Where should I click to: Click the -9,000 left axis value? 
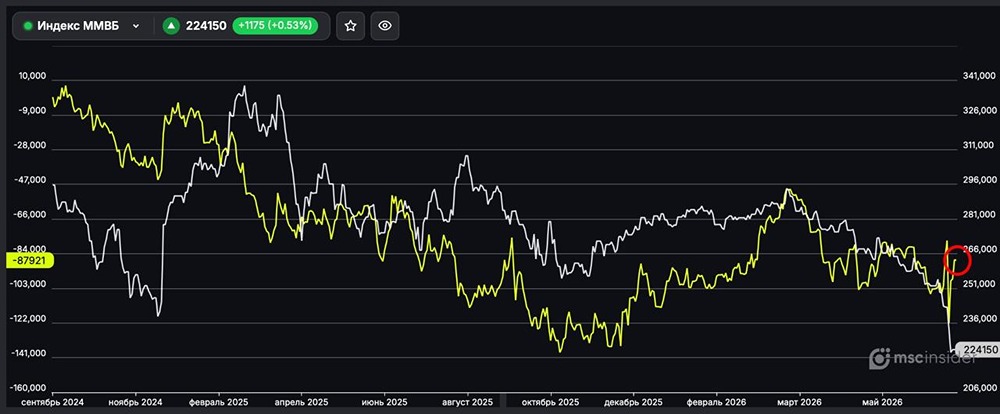[x=34, y=110]
